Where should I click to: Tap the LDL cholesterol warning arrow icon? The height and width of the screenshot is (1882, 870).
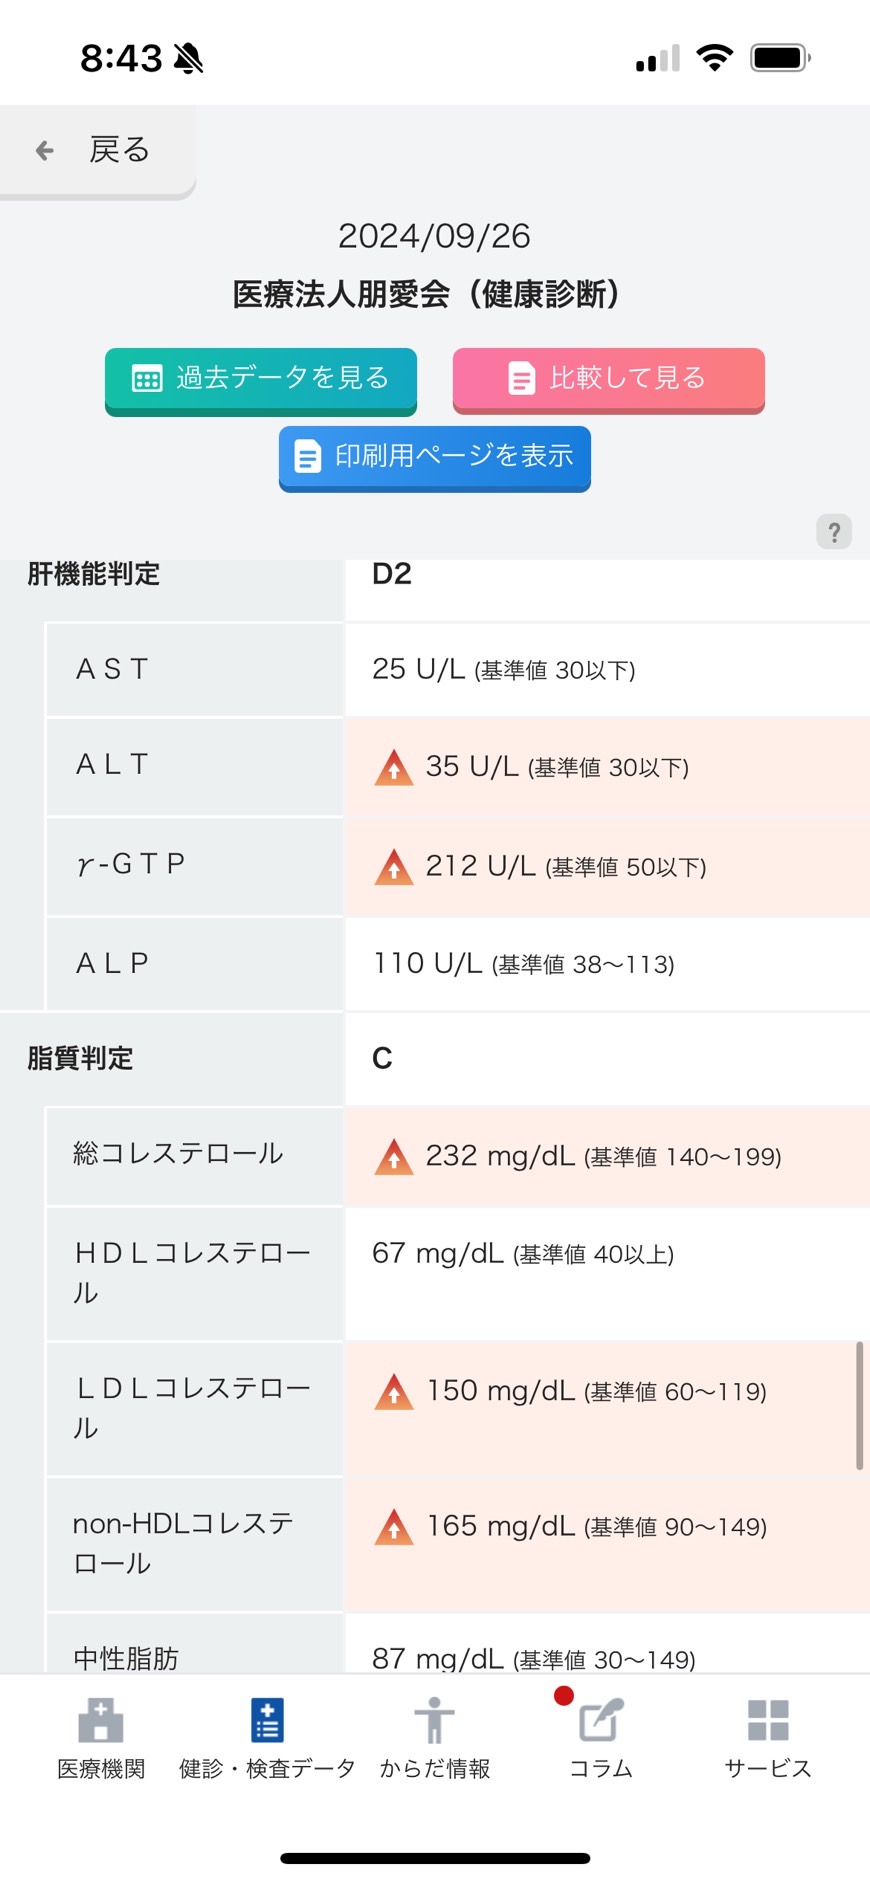coord(394,1391)
